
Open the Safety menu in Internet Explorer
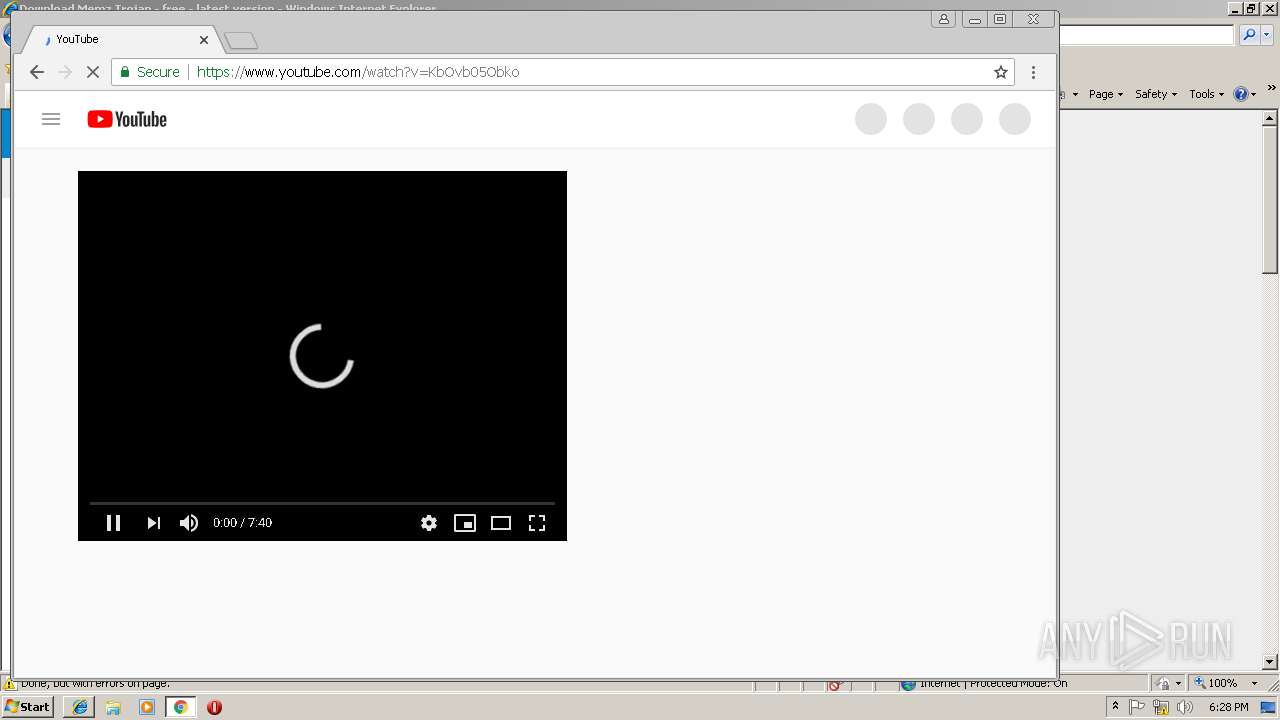(x=1156, y=94)
